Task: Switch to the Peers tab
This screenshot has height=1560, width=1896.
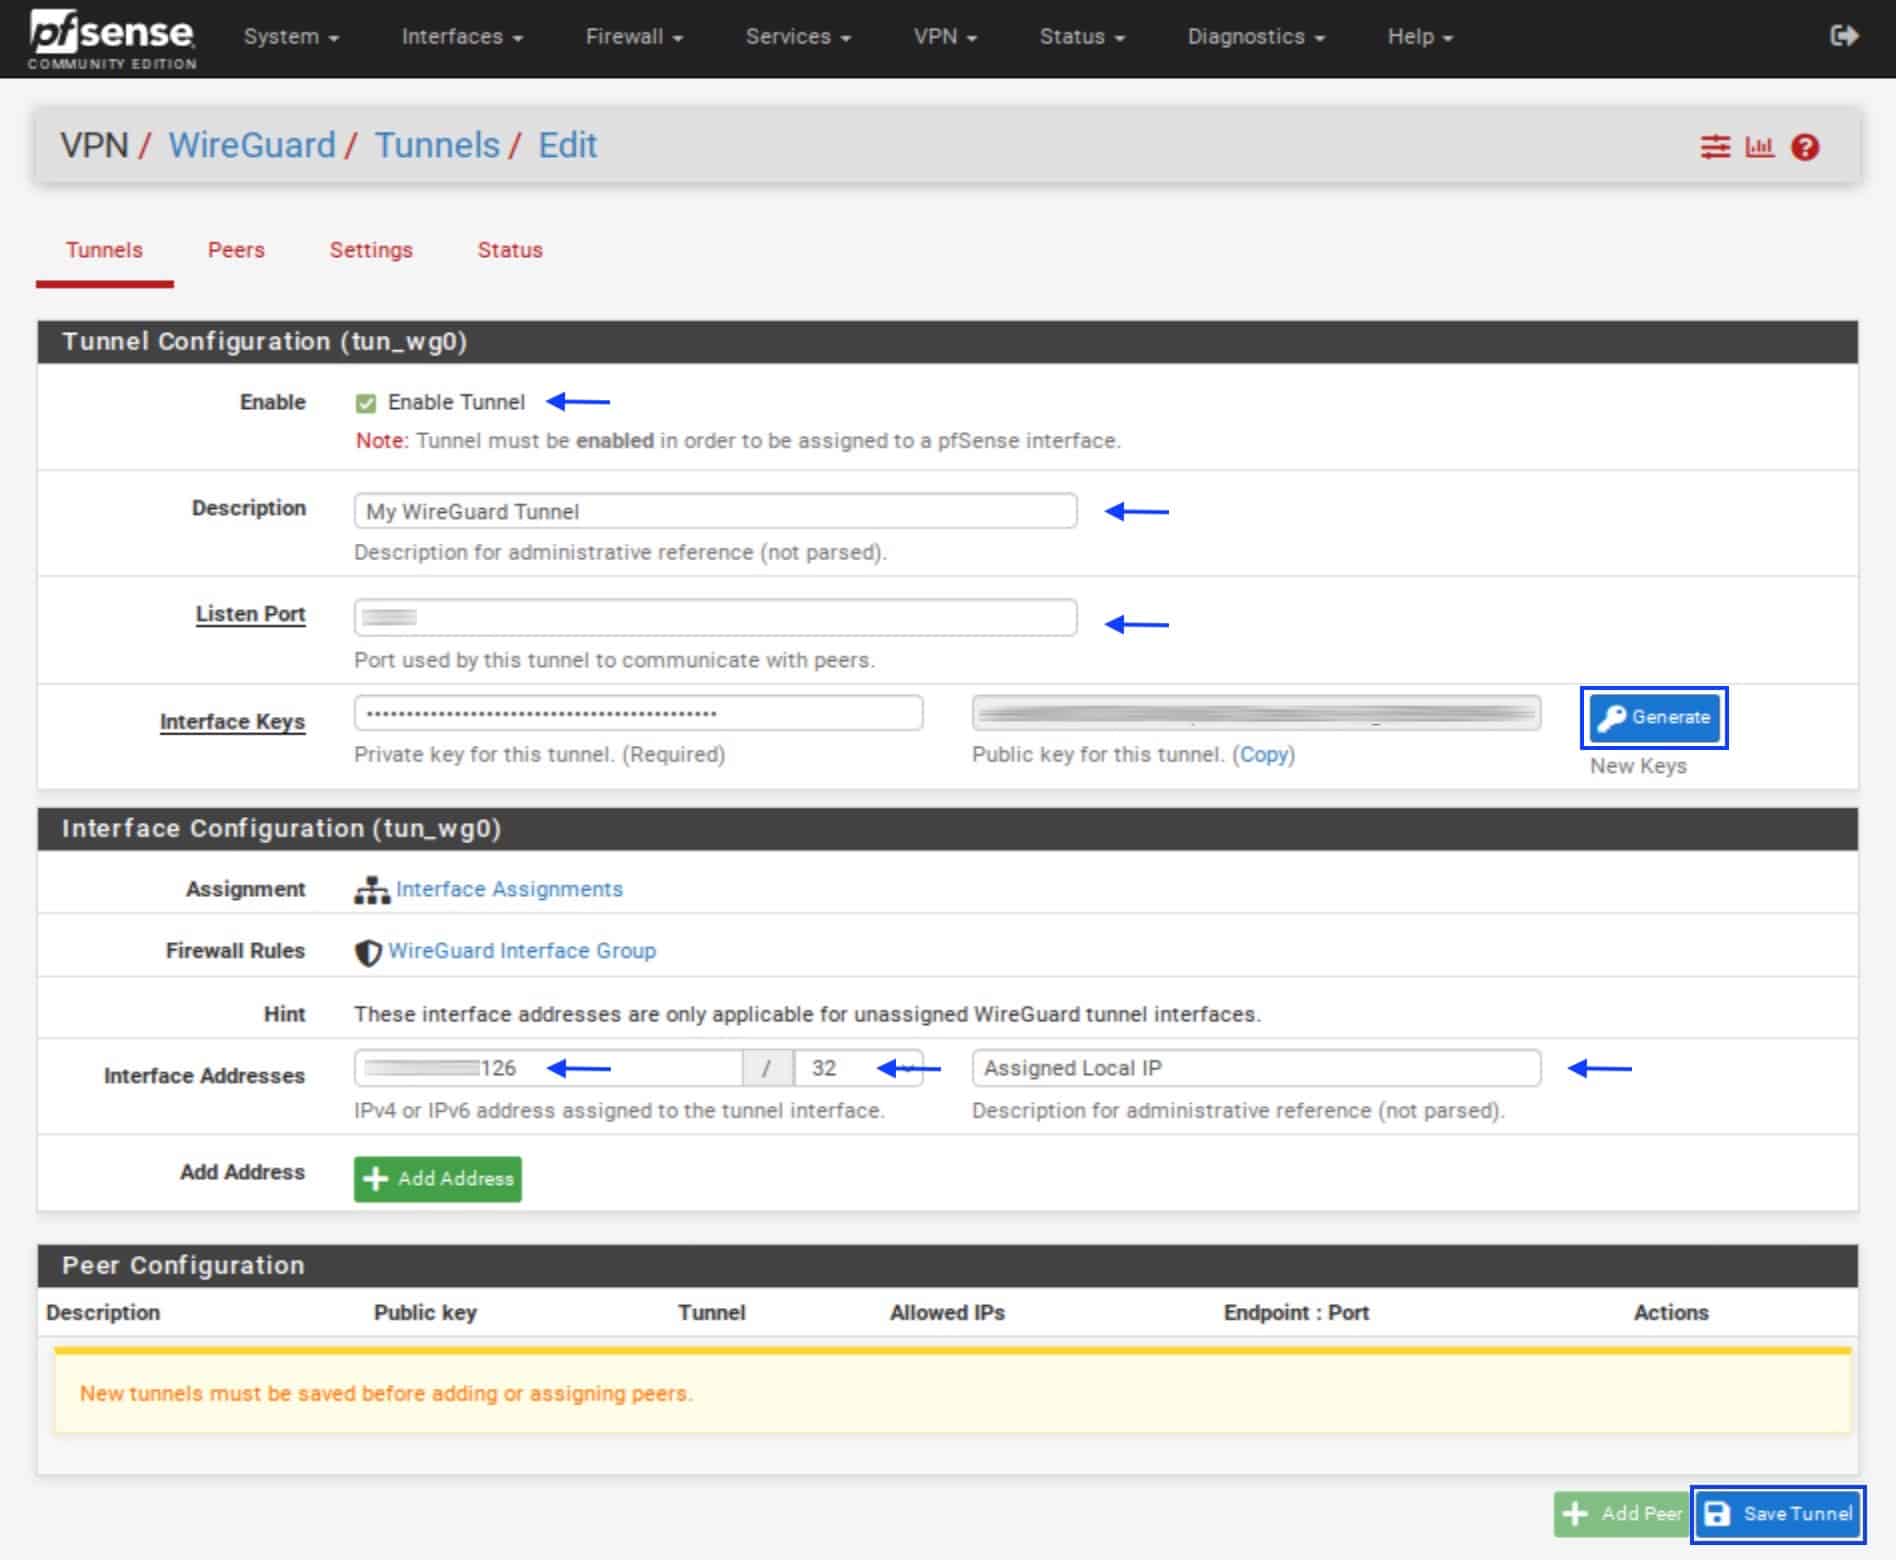Action: point(236,250)
